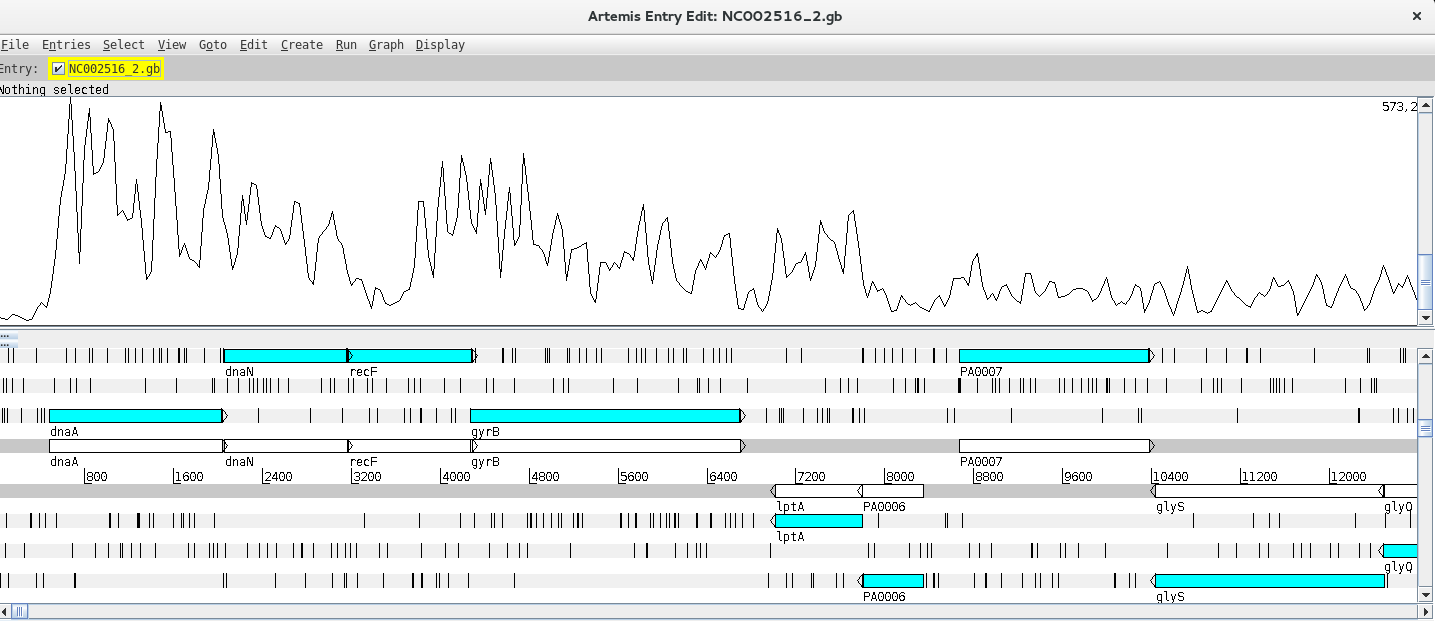The height and width of the screenshot is (621, 1435).
Task: Select the cyan gyrB CDS feature
Action: tap(604, 416)
